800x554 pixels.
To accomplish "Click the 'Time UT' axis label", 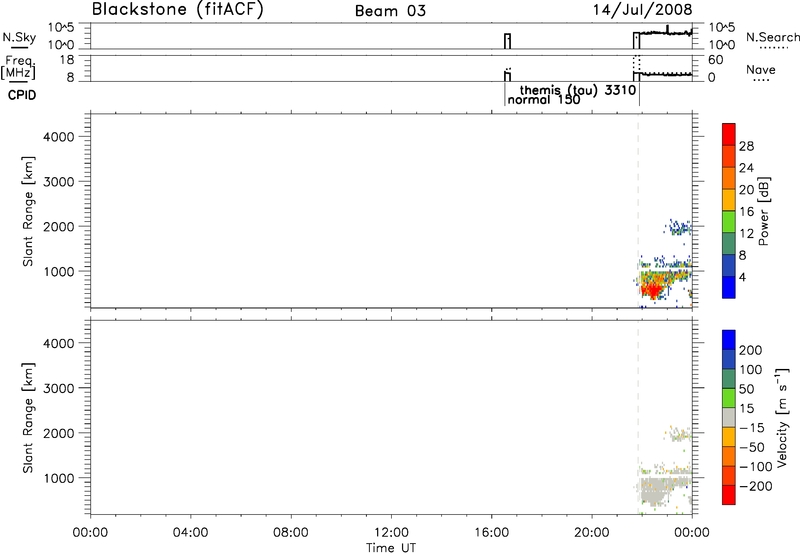I will pyautogui.click(x=391, y=548).
